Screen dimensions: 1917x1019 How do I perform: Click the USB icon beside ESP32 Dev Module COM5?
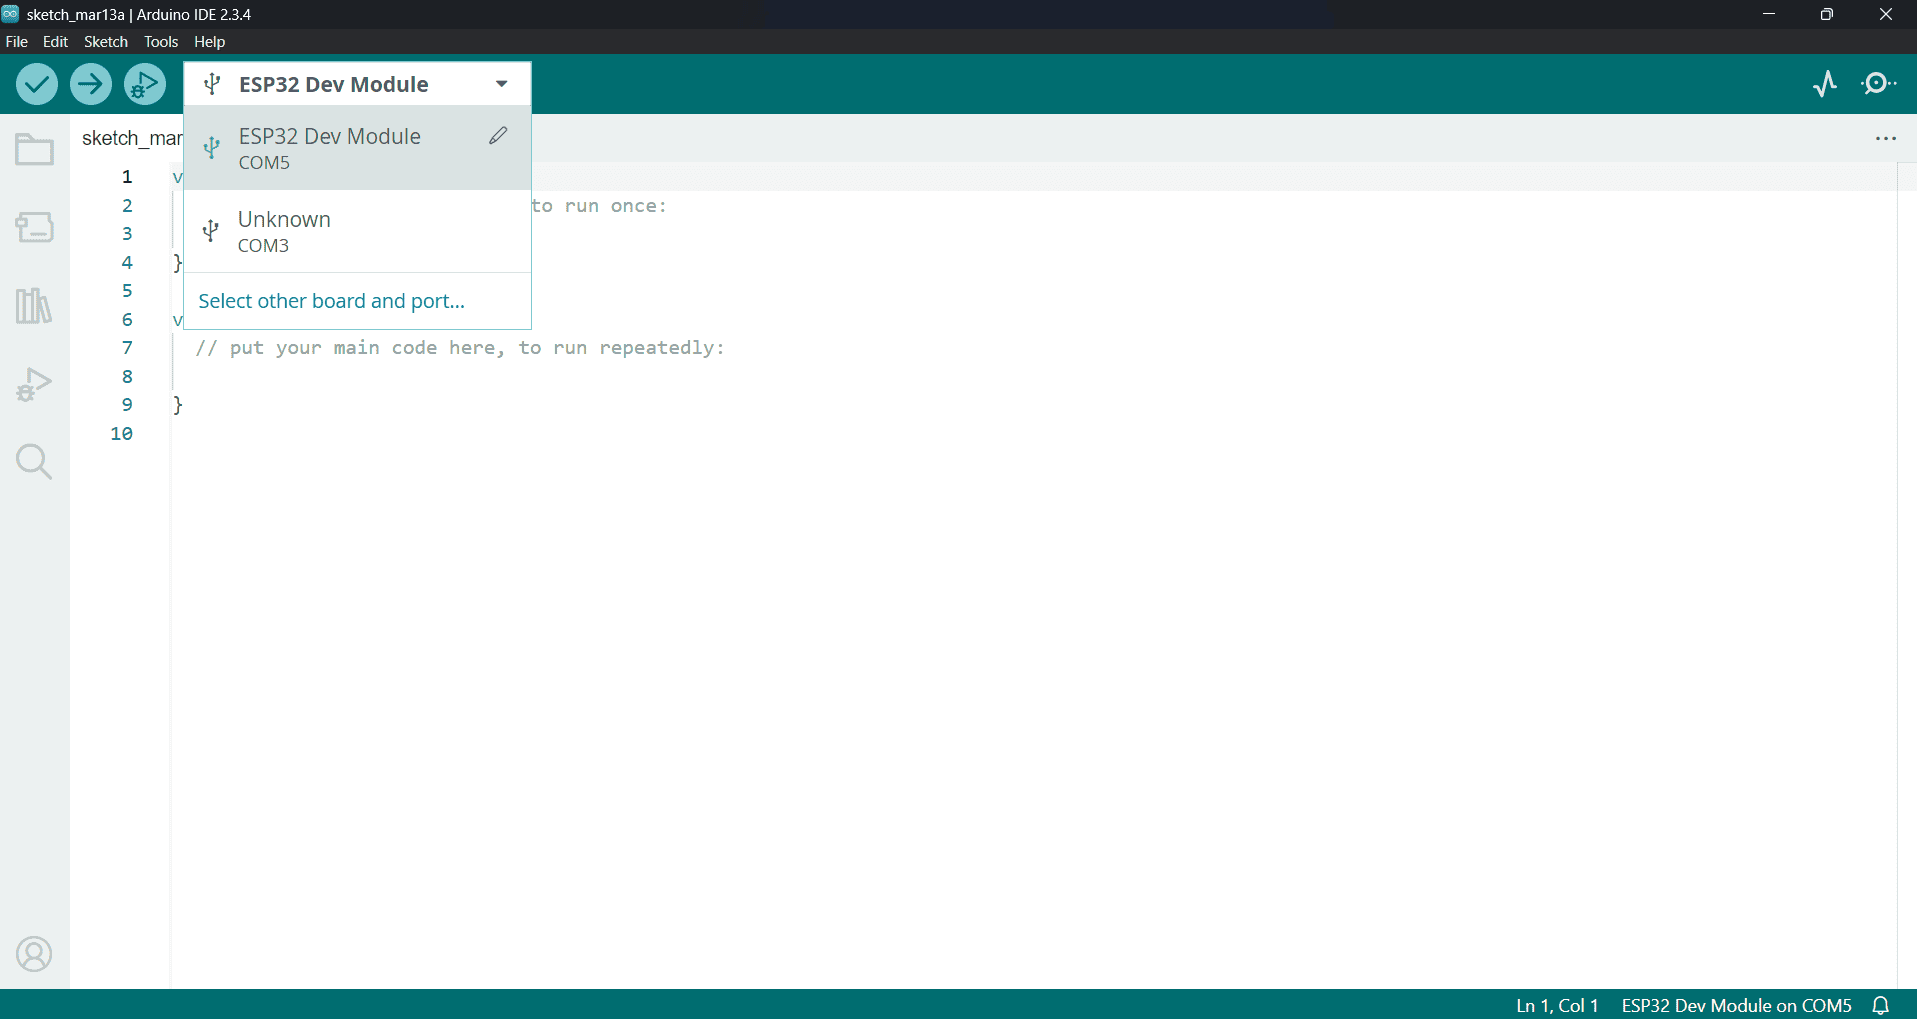click(x=211, y=148)
